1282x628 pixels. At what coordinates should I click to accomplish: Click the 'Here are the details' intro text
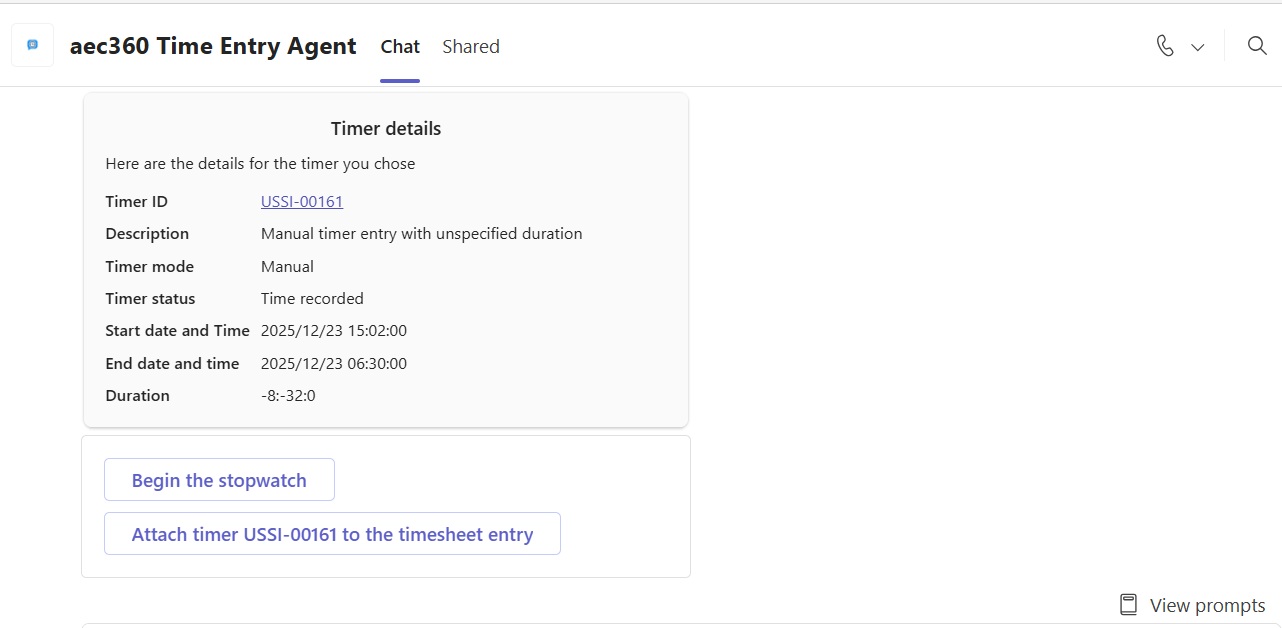tap(260, 164)
